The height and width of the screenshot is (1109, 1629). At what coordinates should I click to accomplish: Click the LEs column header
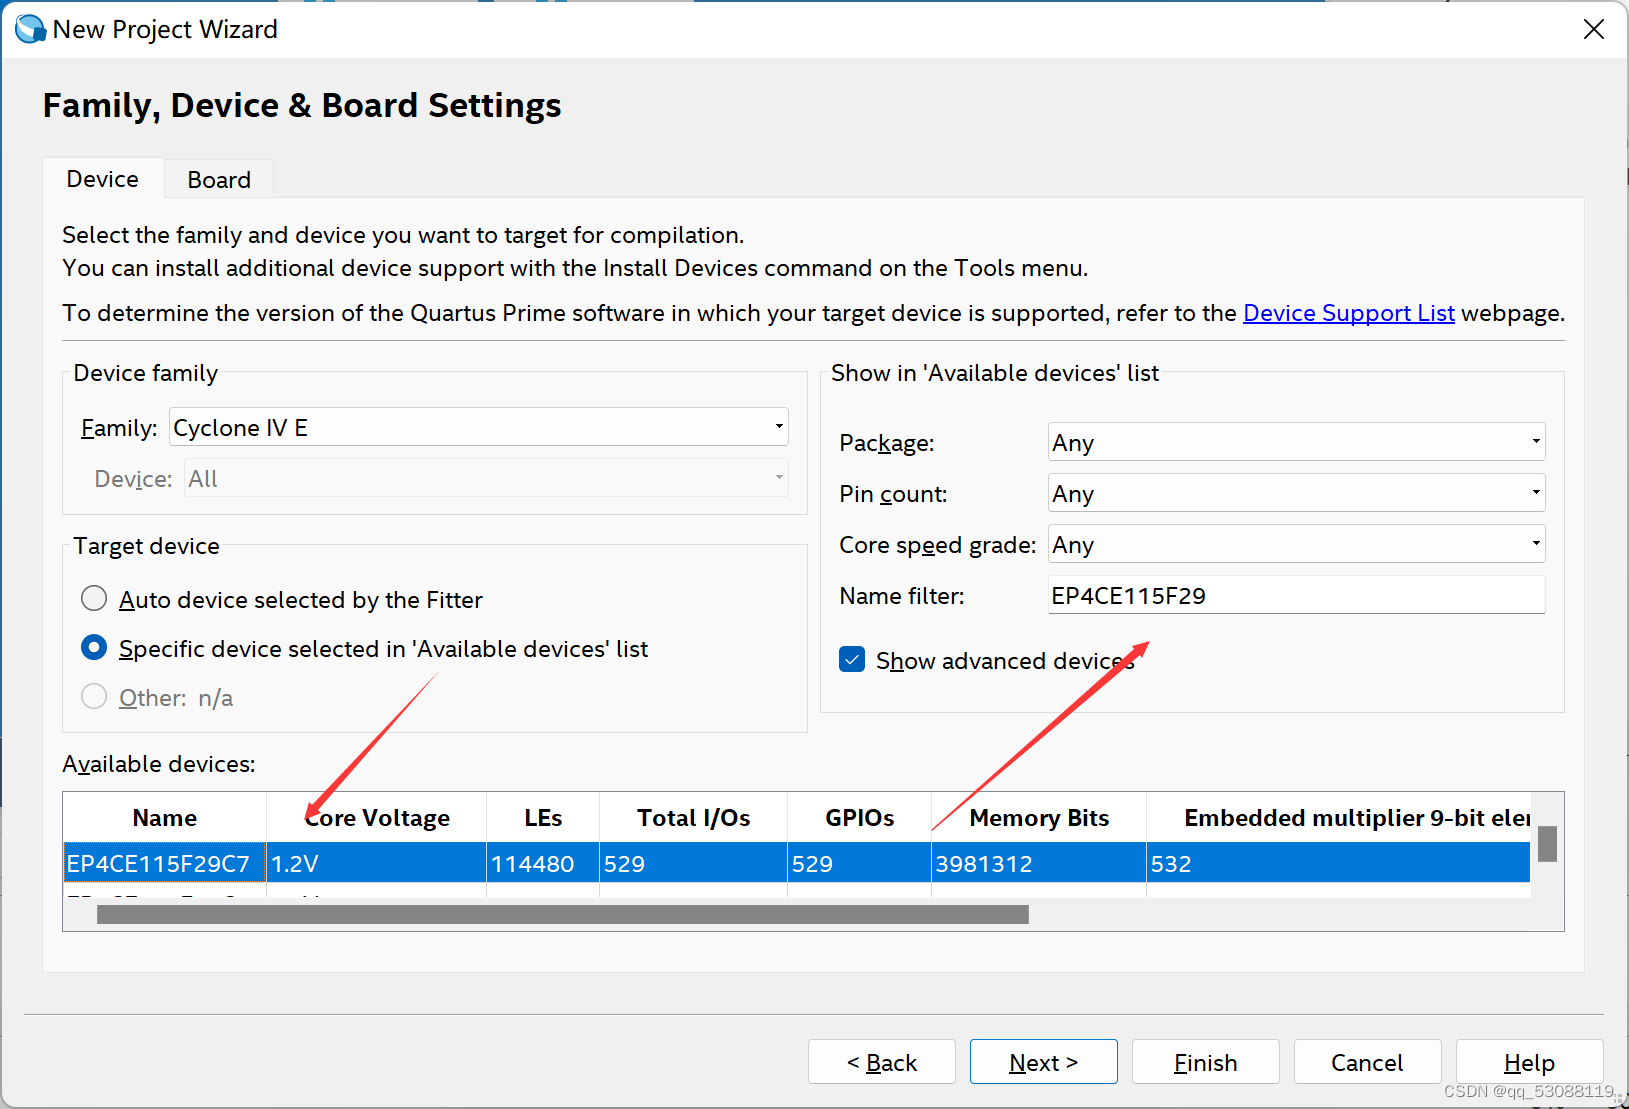tap(543, 818)
